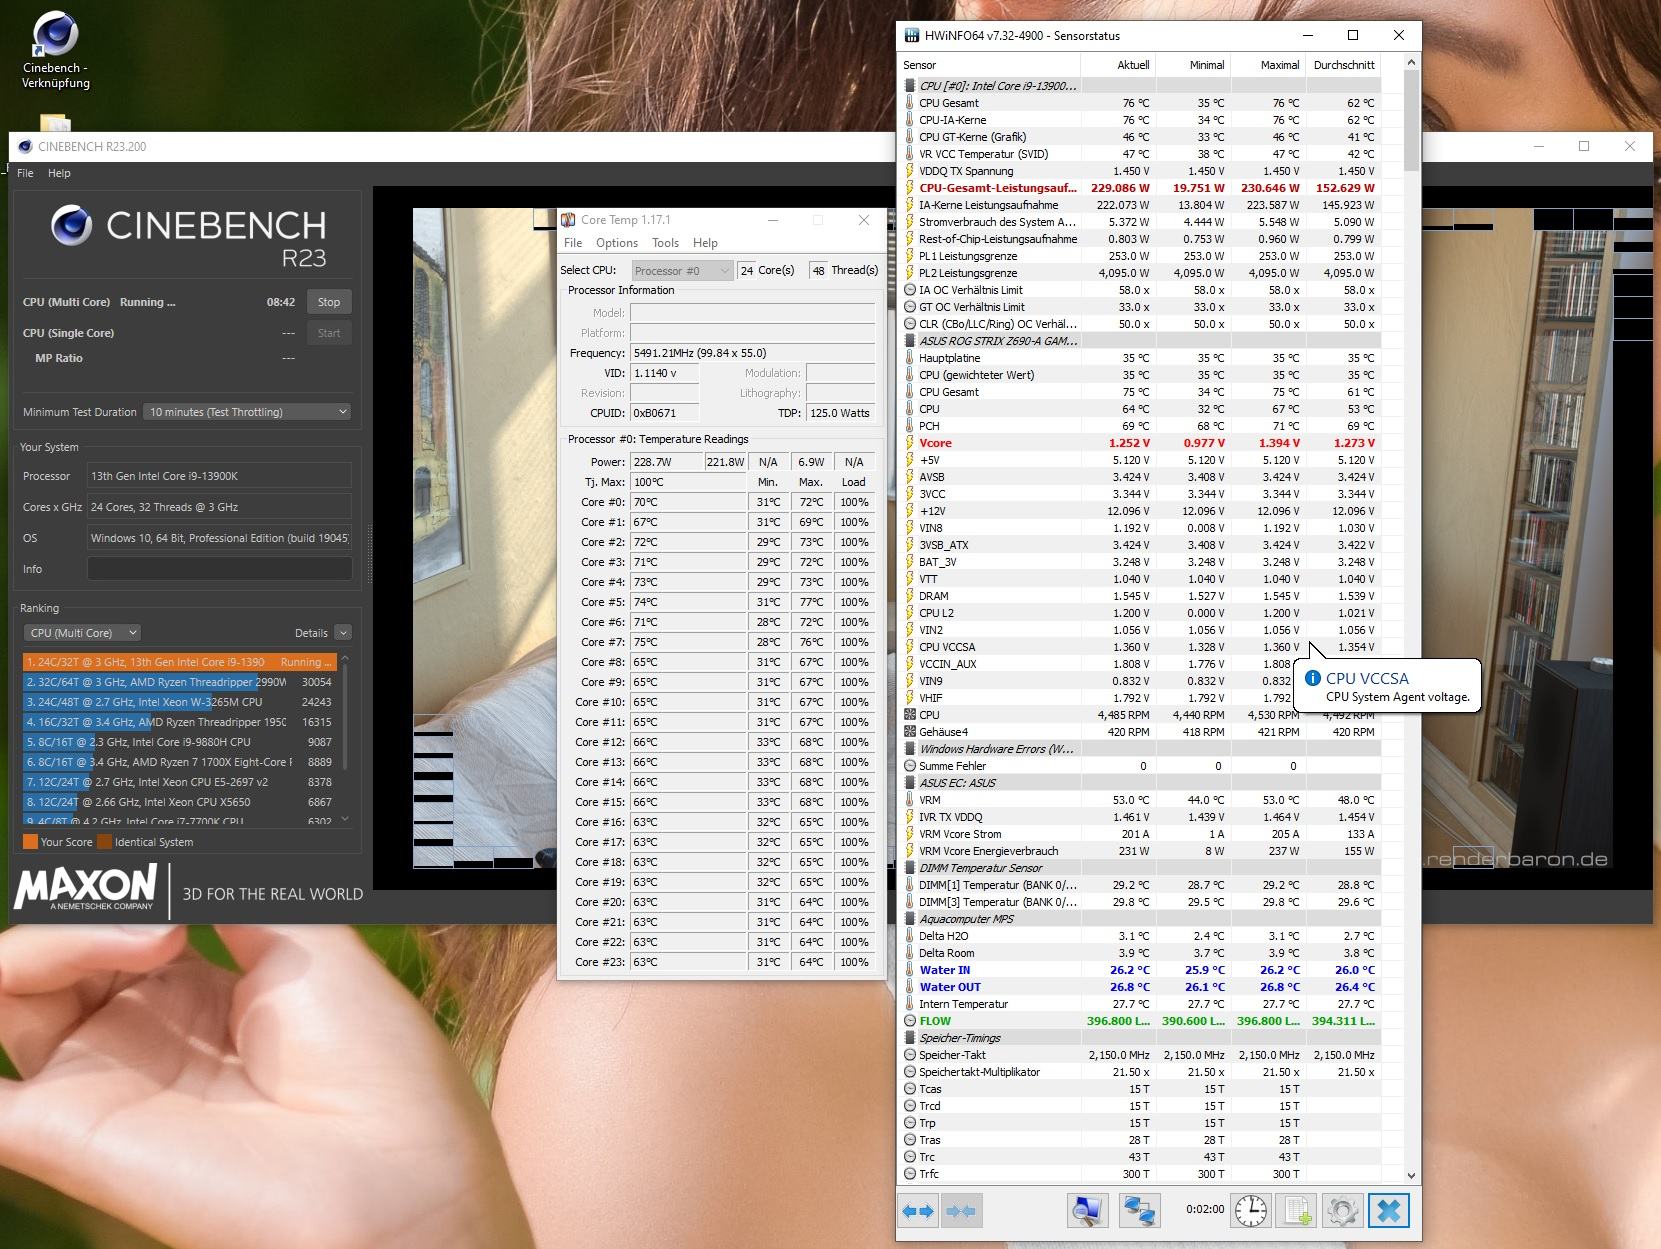Click the expand sensor columns arrows in HWiNFO

(x=918, y=1211)
